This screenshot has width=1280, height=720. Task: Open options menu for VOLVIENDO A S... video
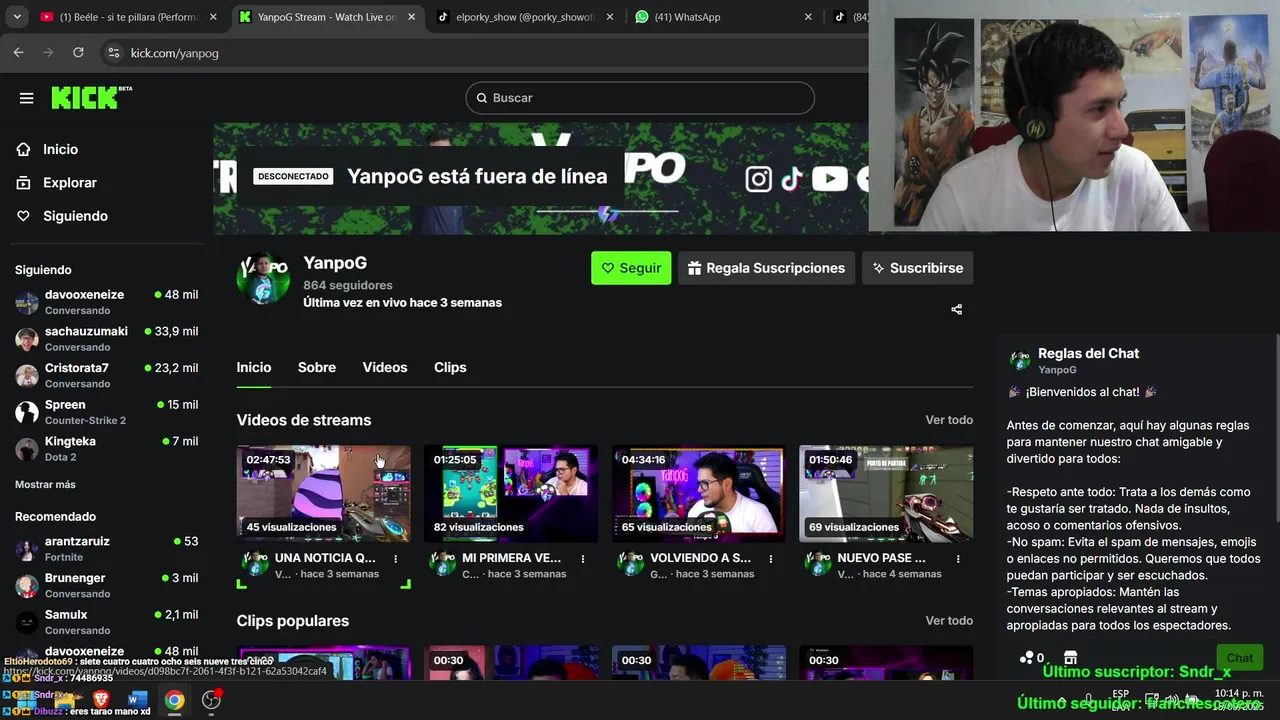[771, 559]
